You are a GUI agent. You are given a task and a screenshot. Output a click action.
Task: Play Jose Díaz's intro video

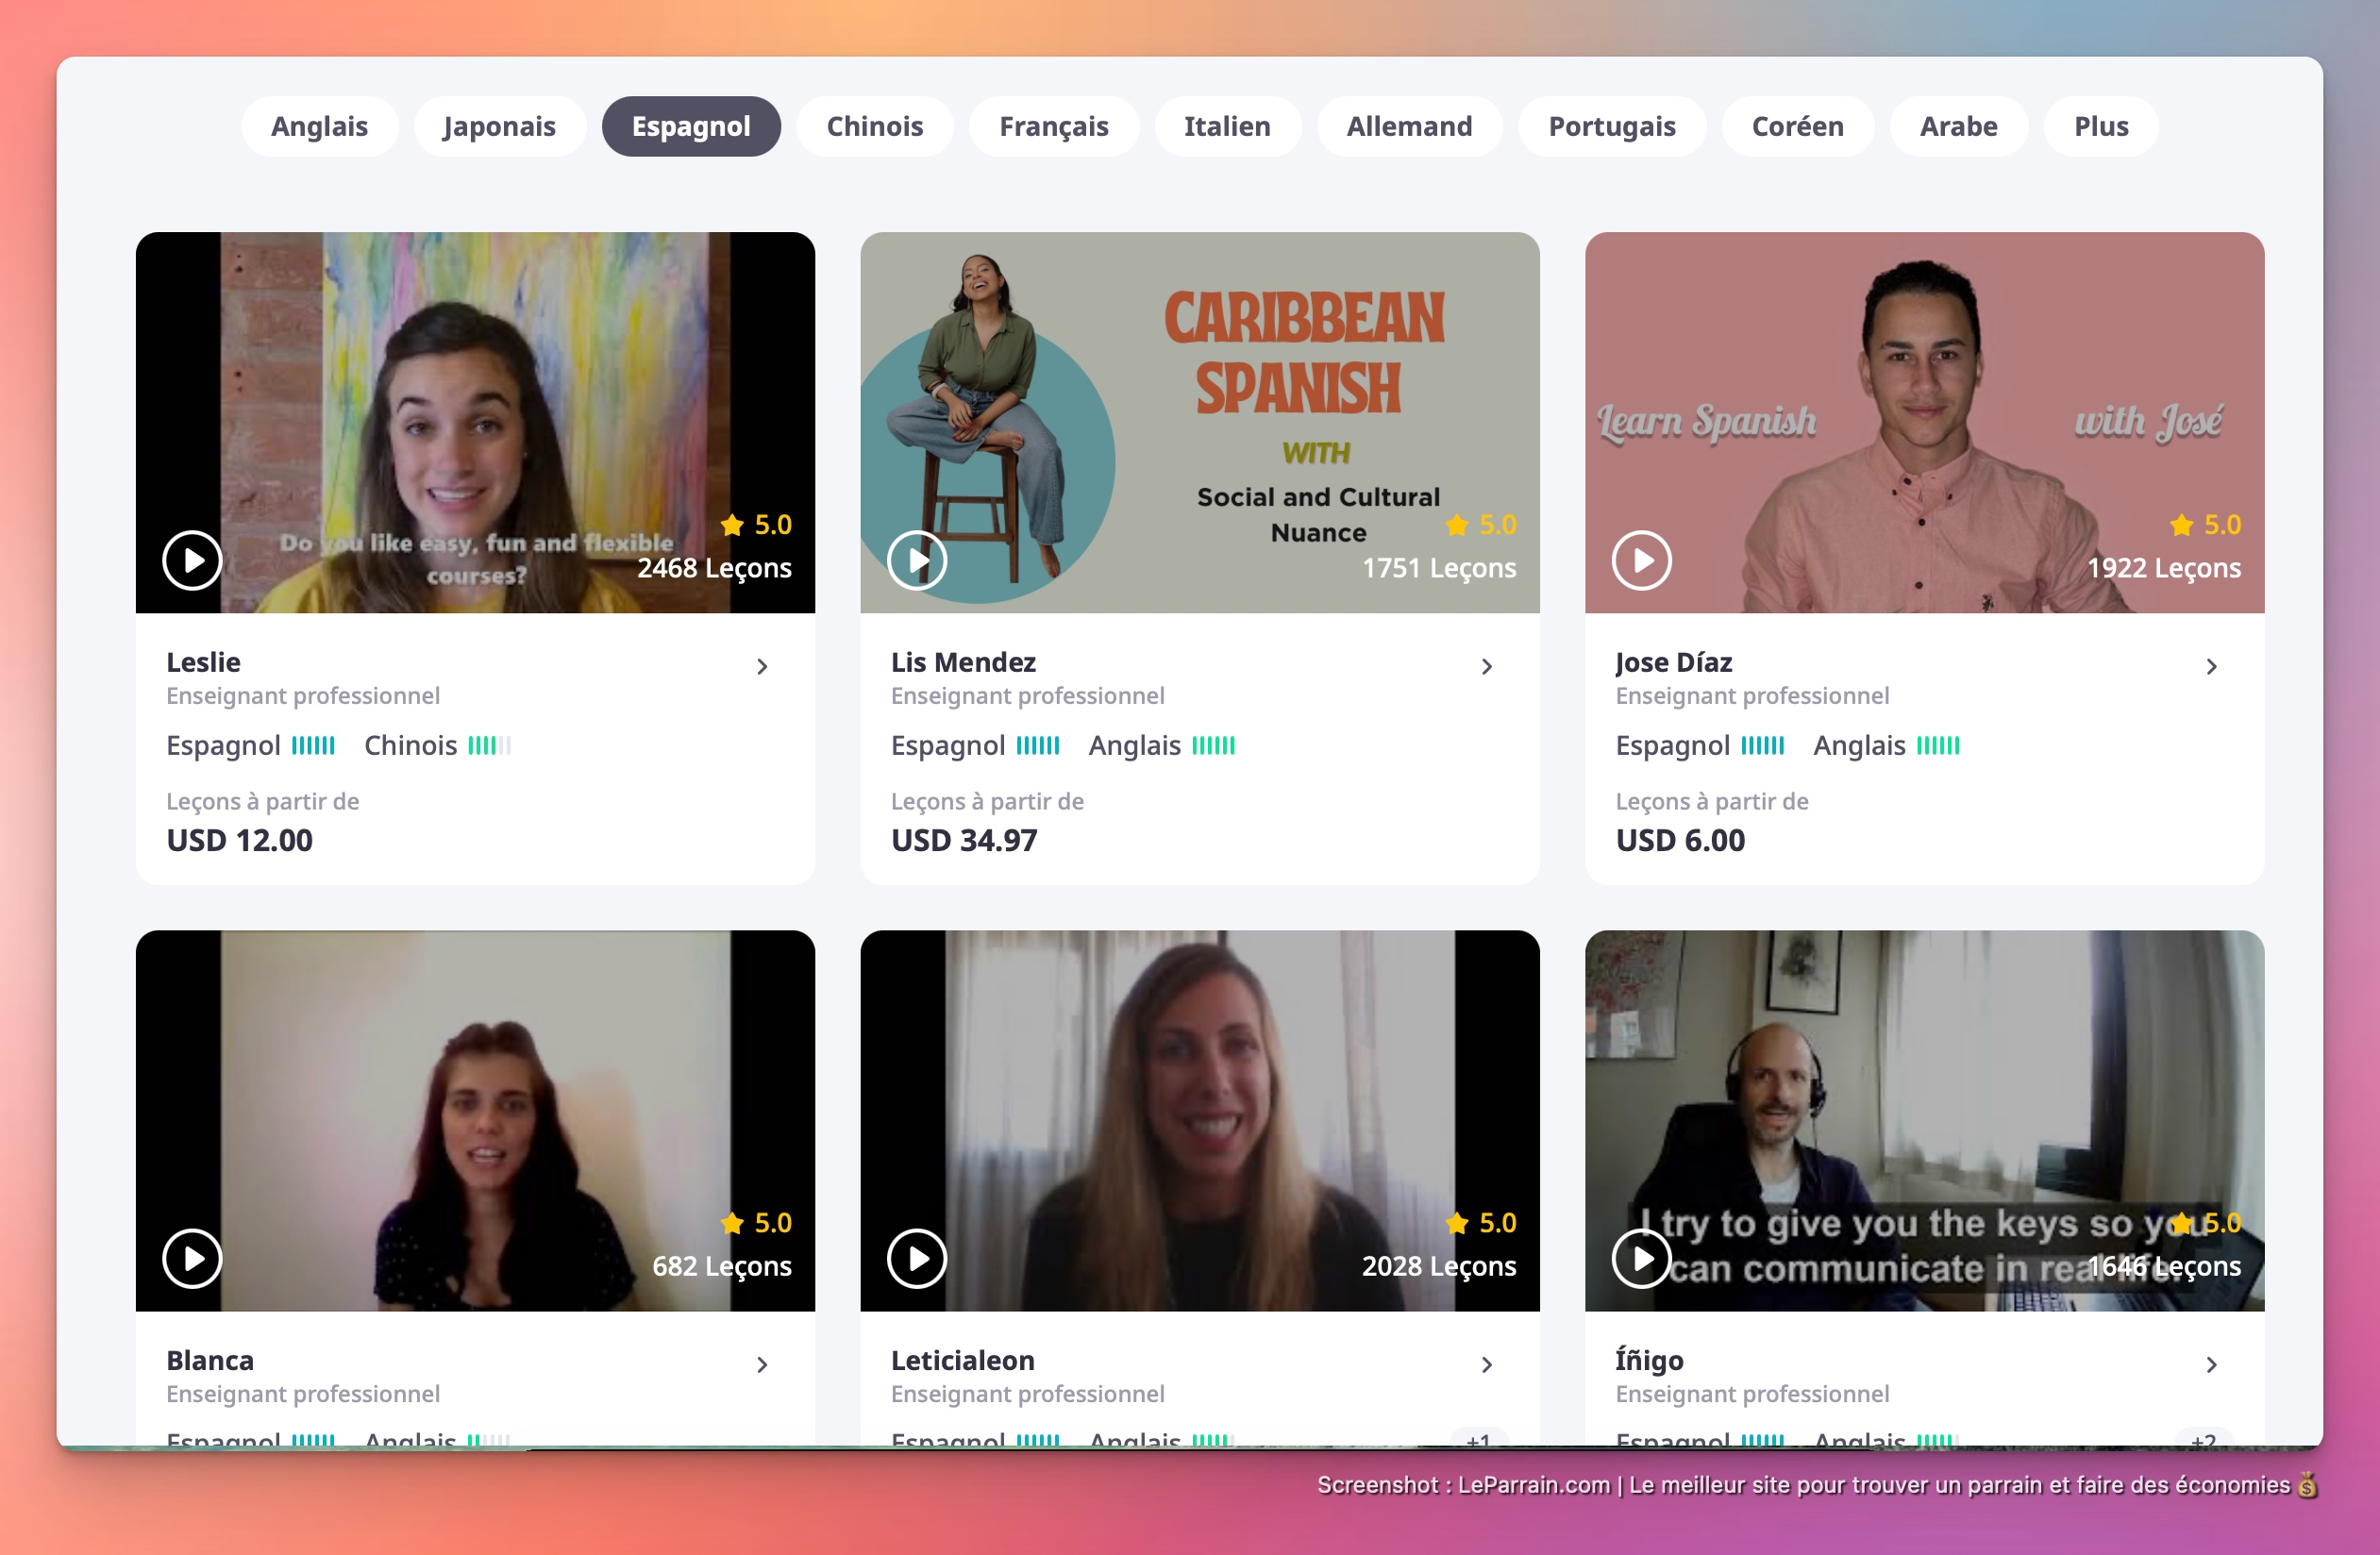(1641, 560)
